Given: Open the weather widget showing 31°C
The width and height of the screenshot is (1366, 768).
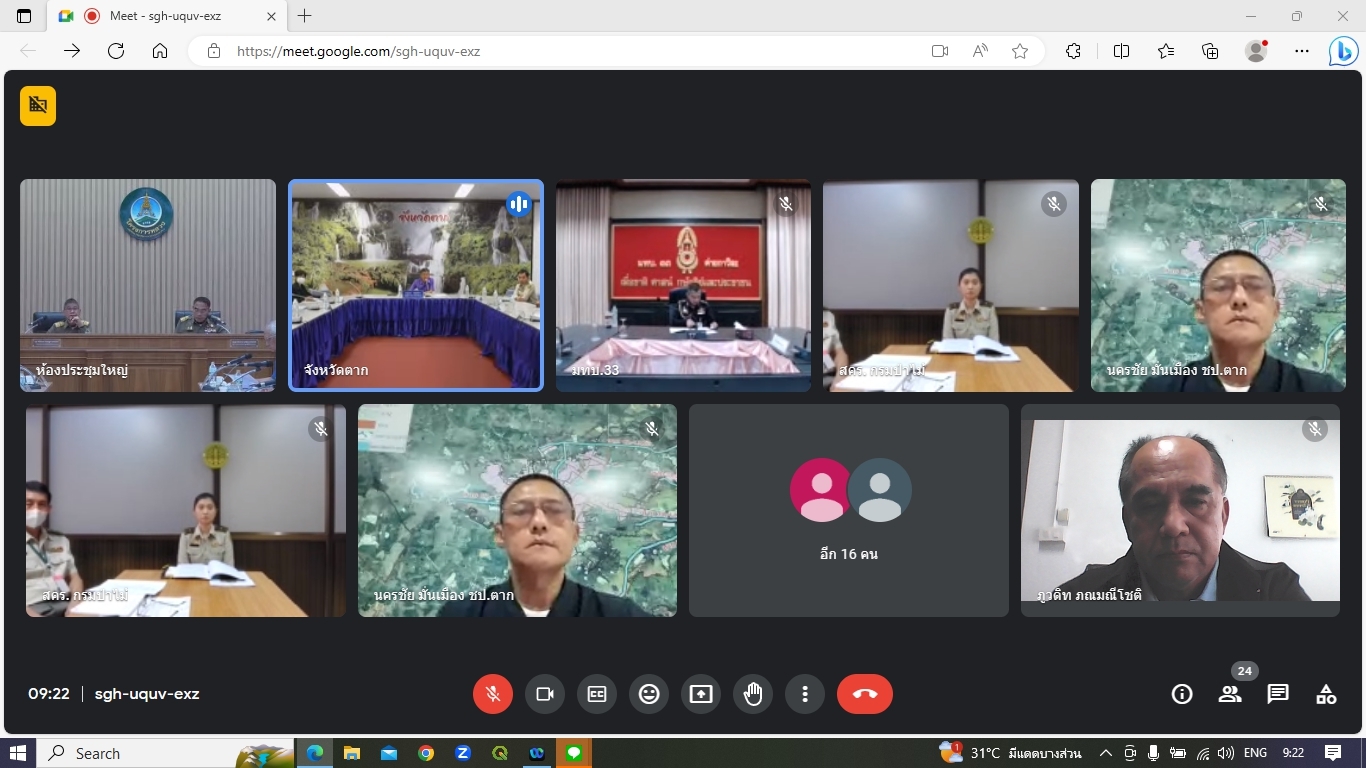Looking at the screenshot, I should pos(1011,753).
